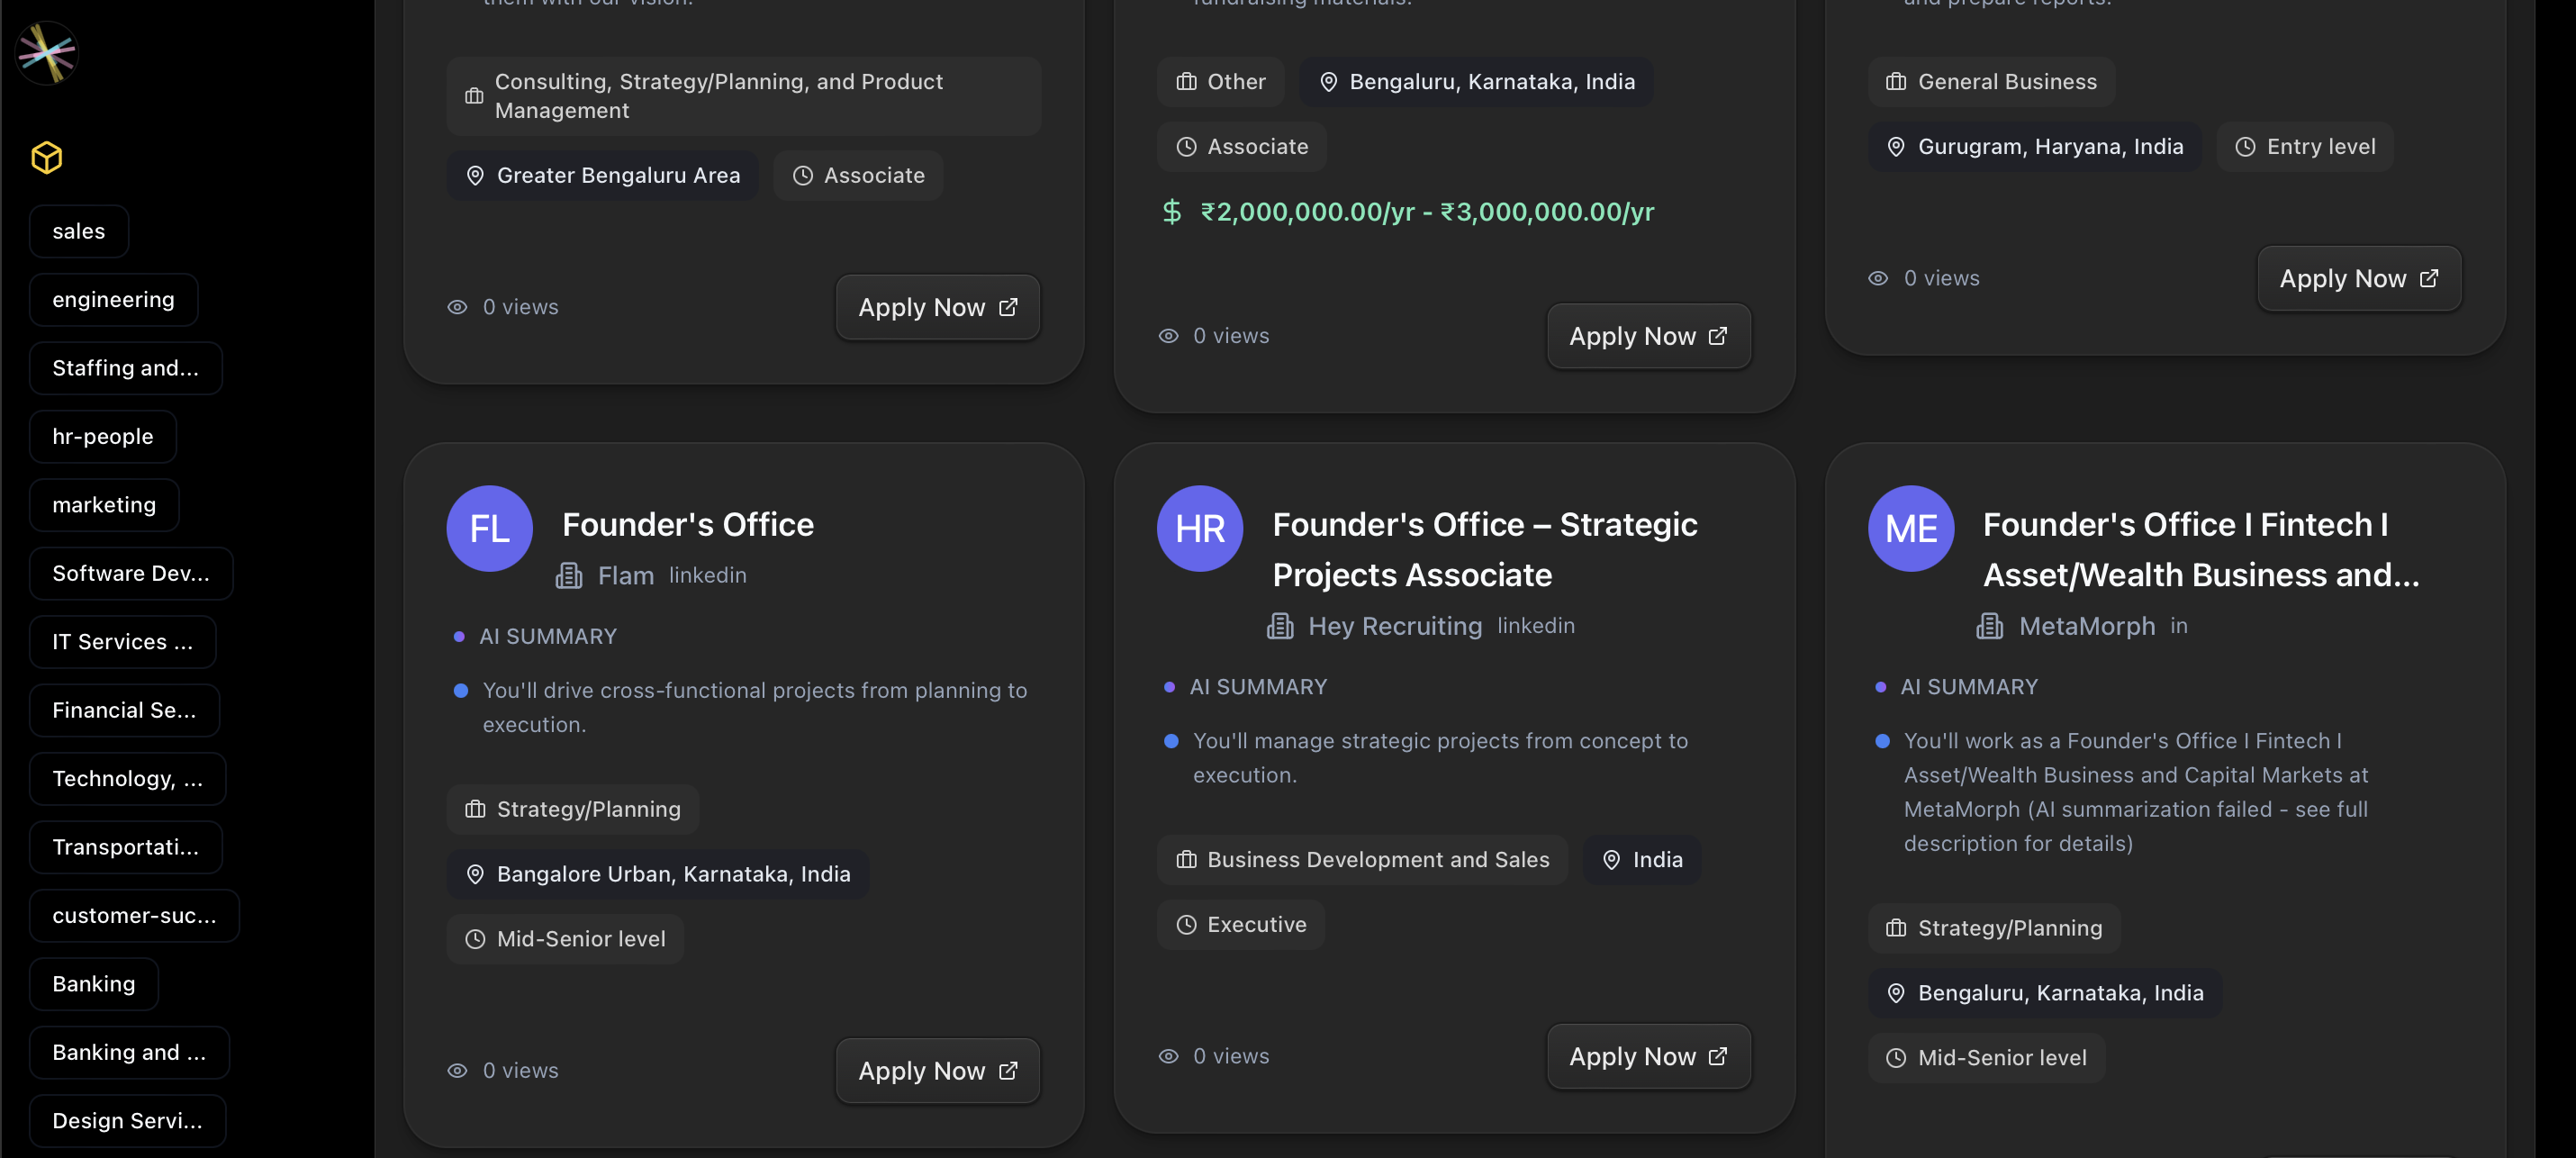Click the eye icon on Greater Bengaluru card
Viewport: 2576px width, 1158px height.
coord(457,307)
